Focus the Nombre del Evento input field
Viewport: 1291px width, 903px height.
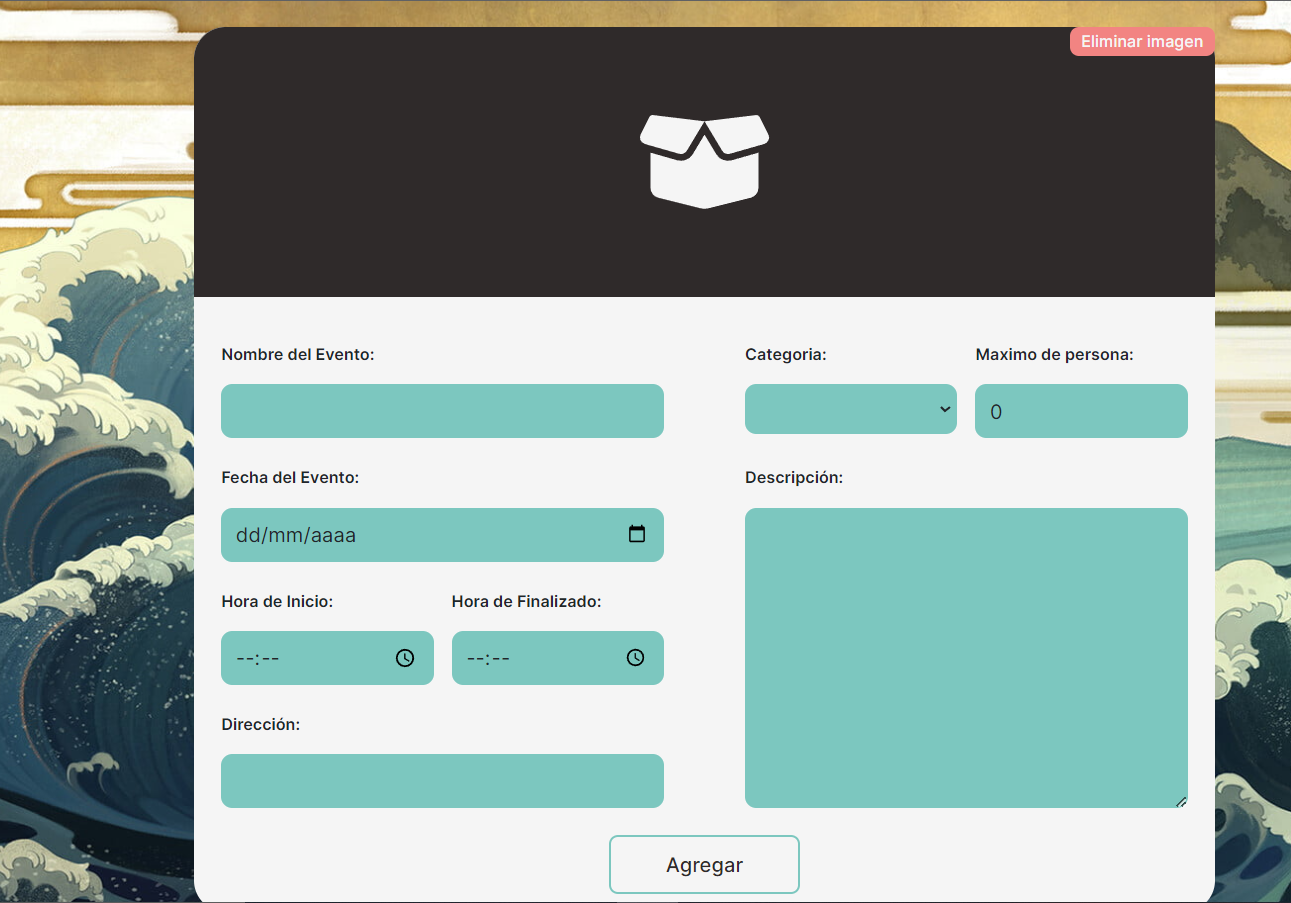442,411
